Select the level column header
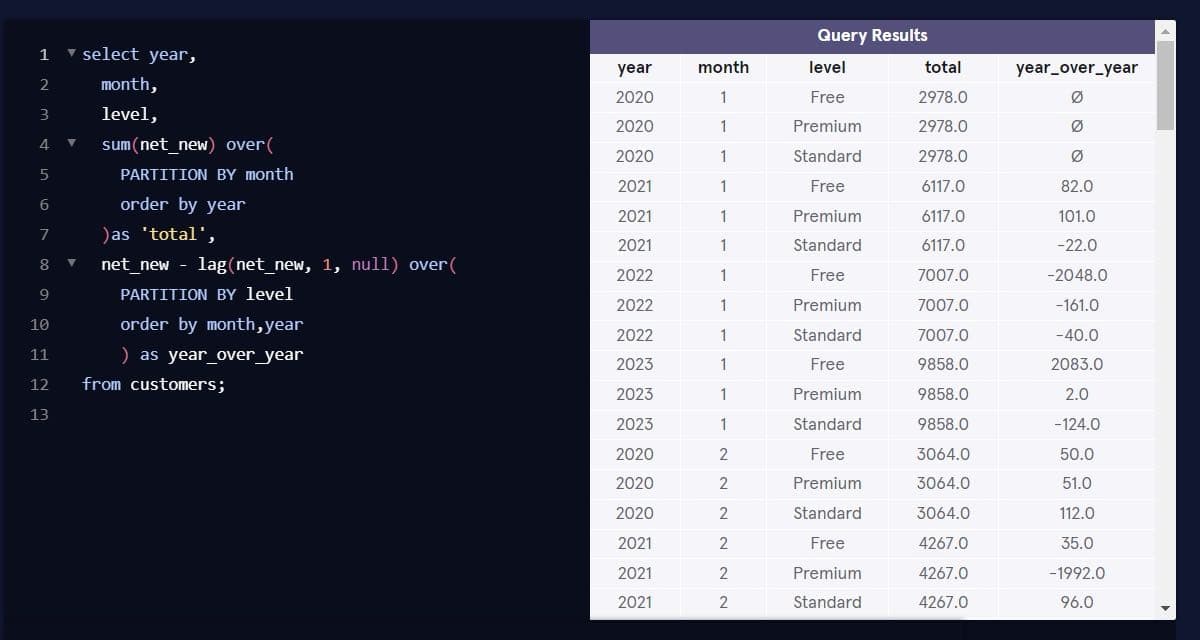This screenshot has height=640, width=1200. pyautogui.click(x=827, y=67)
